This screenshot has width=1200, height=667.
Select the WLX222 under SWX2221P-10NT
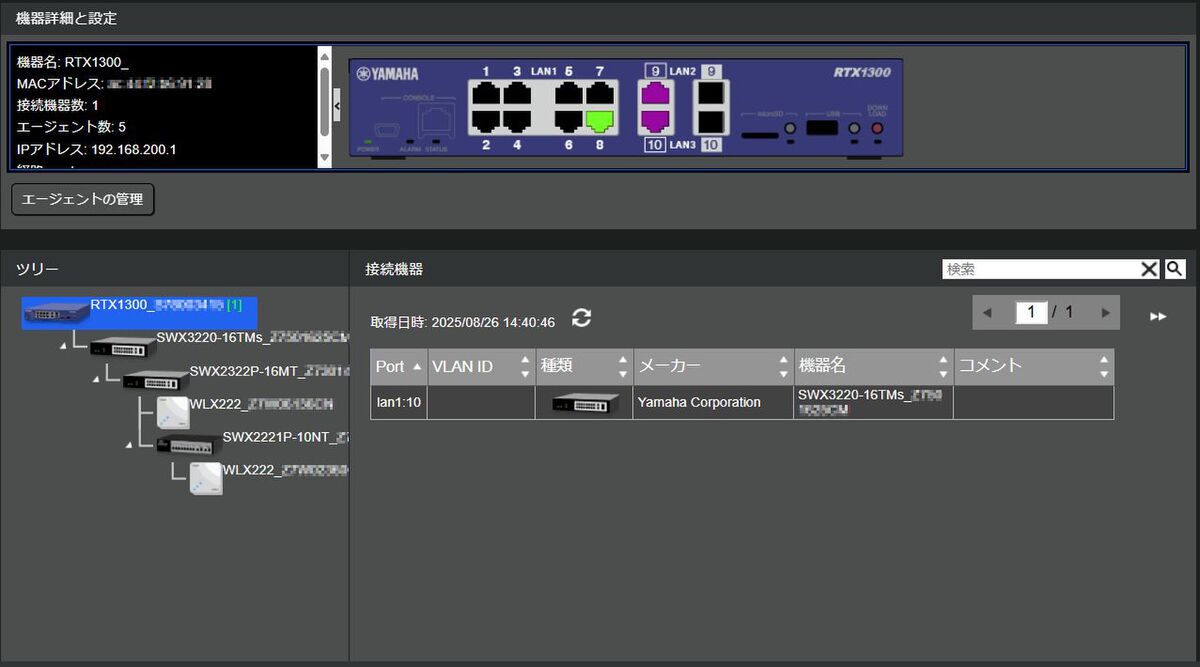coord(285,470)
